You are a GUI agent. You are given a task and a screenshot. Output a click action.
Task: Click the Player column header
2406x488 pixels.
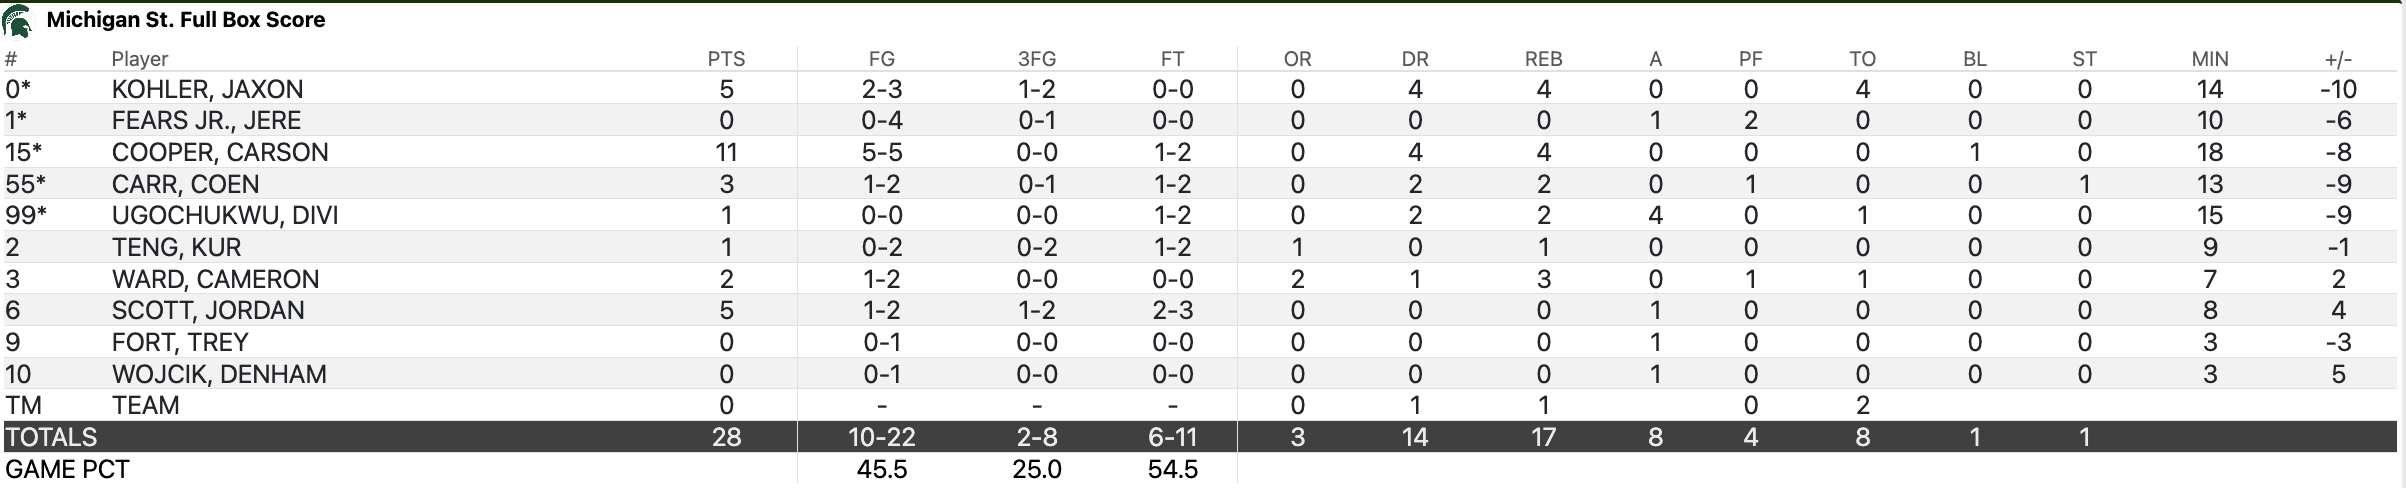pos(140,59)
